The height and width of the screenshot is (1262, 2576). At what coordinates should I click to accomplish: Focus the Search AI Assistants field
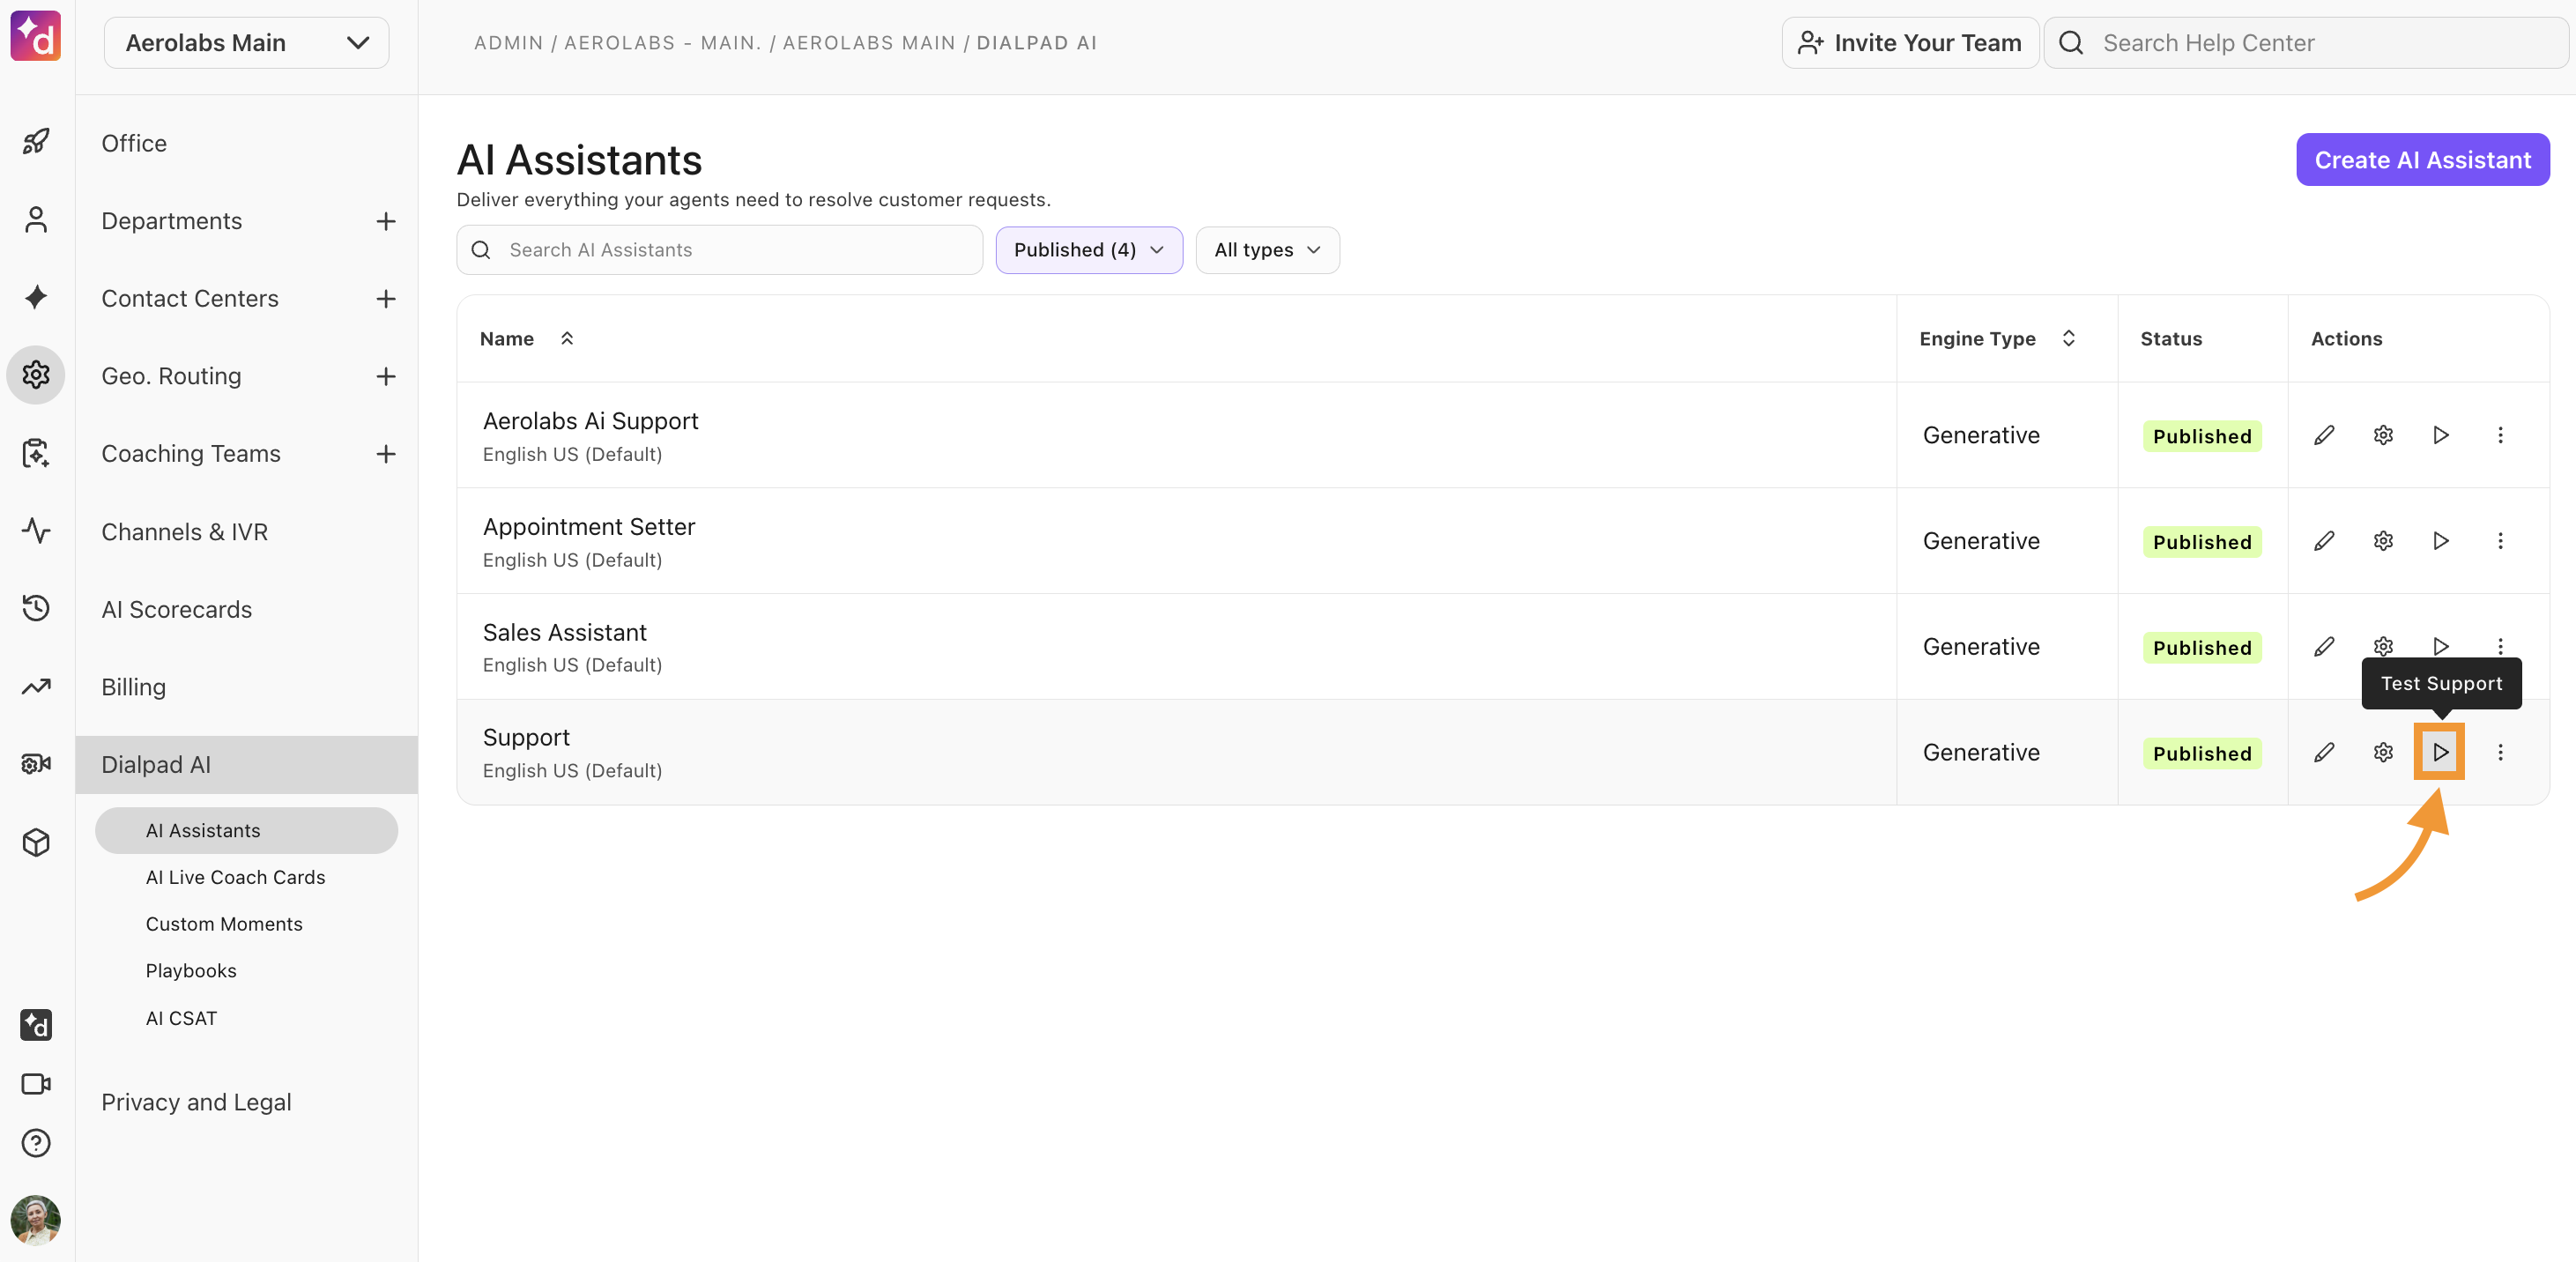click(720, 250)
